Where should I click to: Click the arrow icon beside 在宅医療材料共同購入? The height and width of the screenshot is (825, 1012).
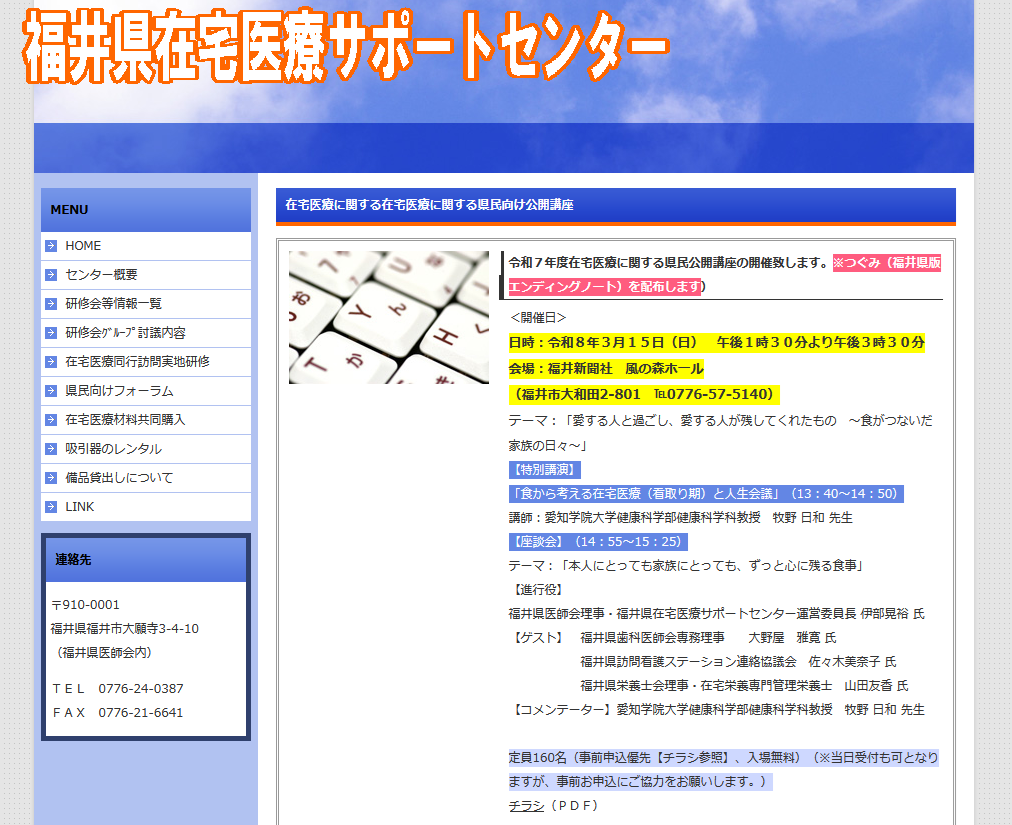[x=51, y=420]
